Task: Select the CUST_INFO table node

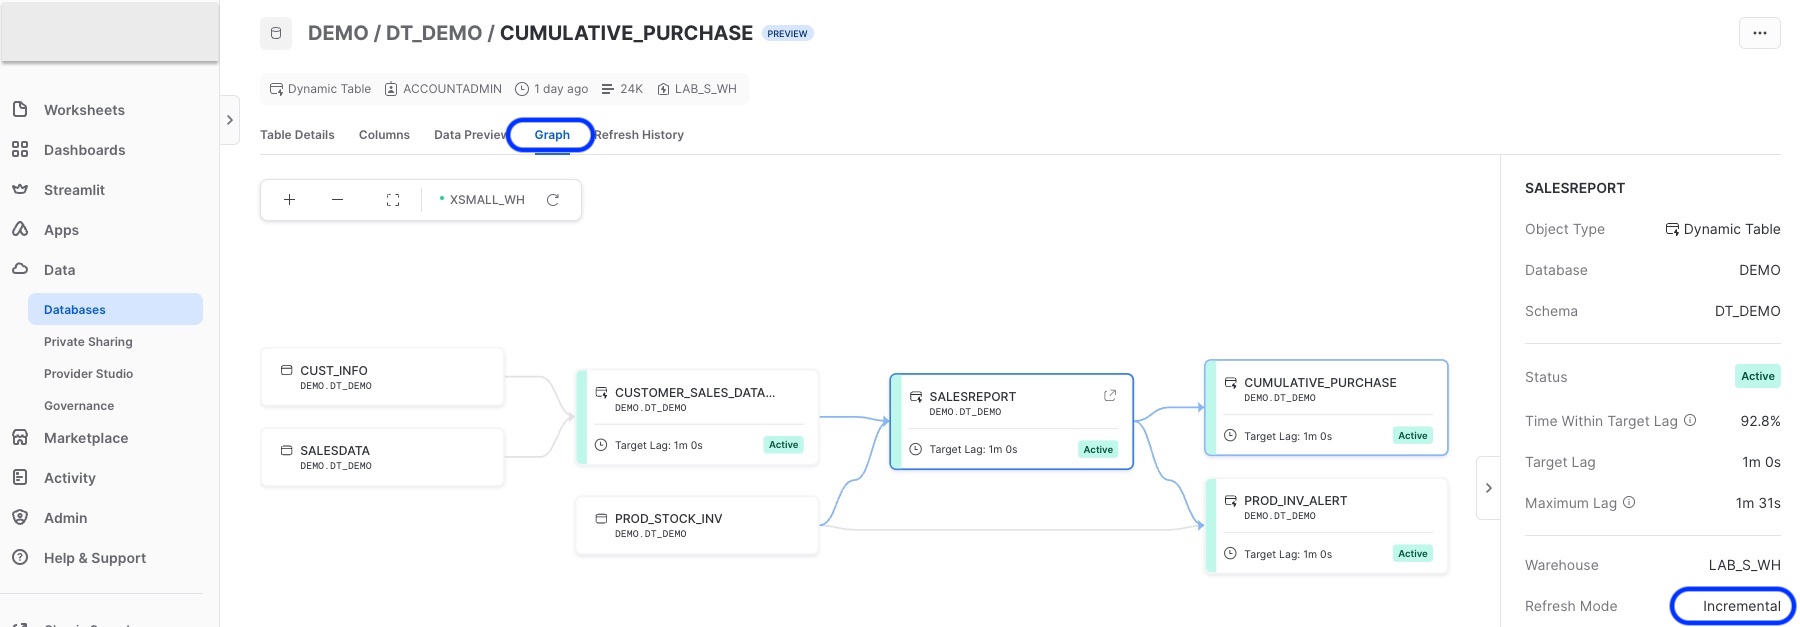Action: (x=382, y=377)
